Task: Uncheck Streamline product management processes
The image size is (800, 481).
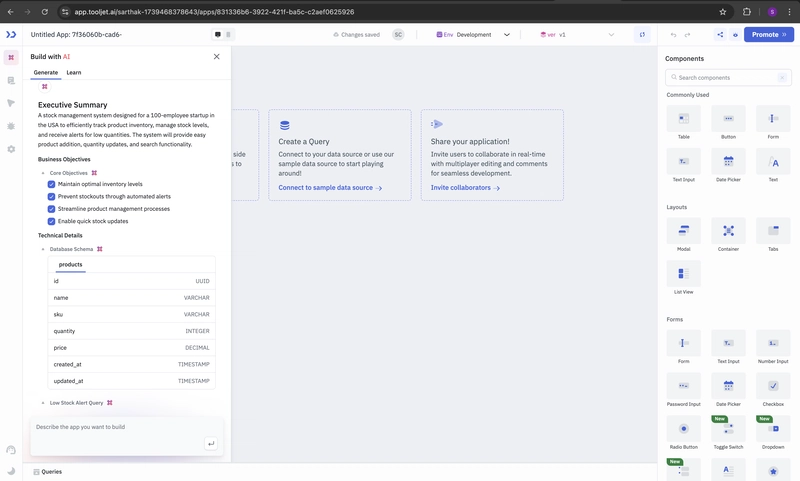Action: (x=52, y=209)
